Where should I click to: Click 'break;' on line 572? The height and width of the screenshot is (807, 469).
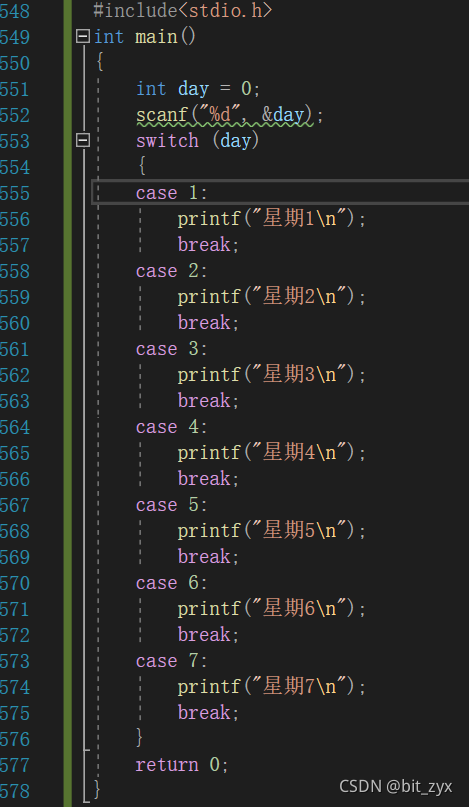(x=209, y=635)
